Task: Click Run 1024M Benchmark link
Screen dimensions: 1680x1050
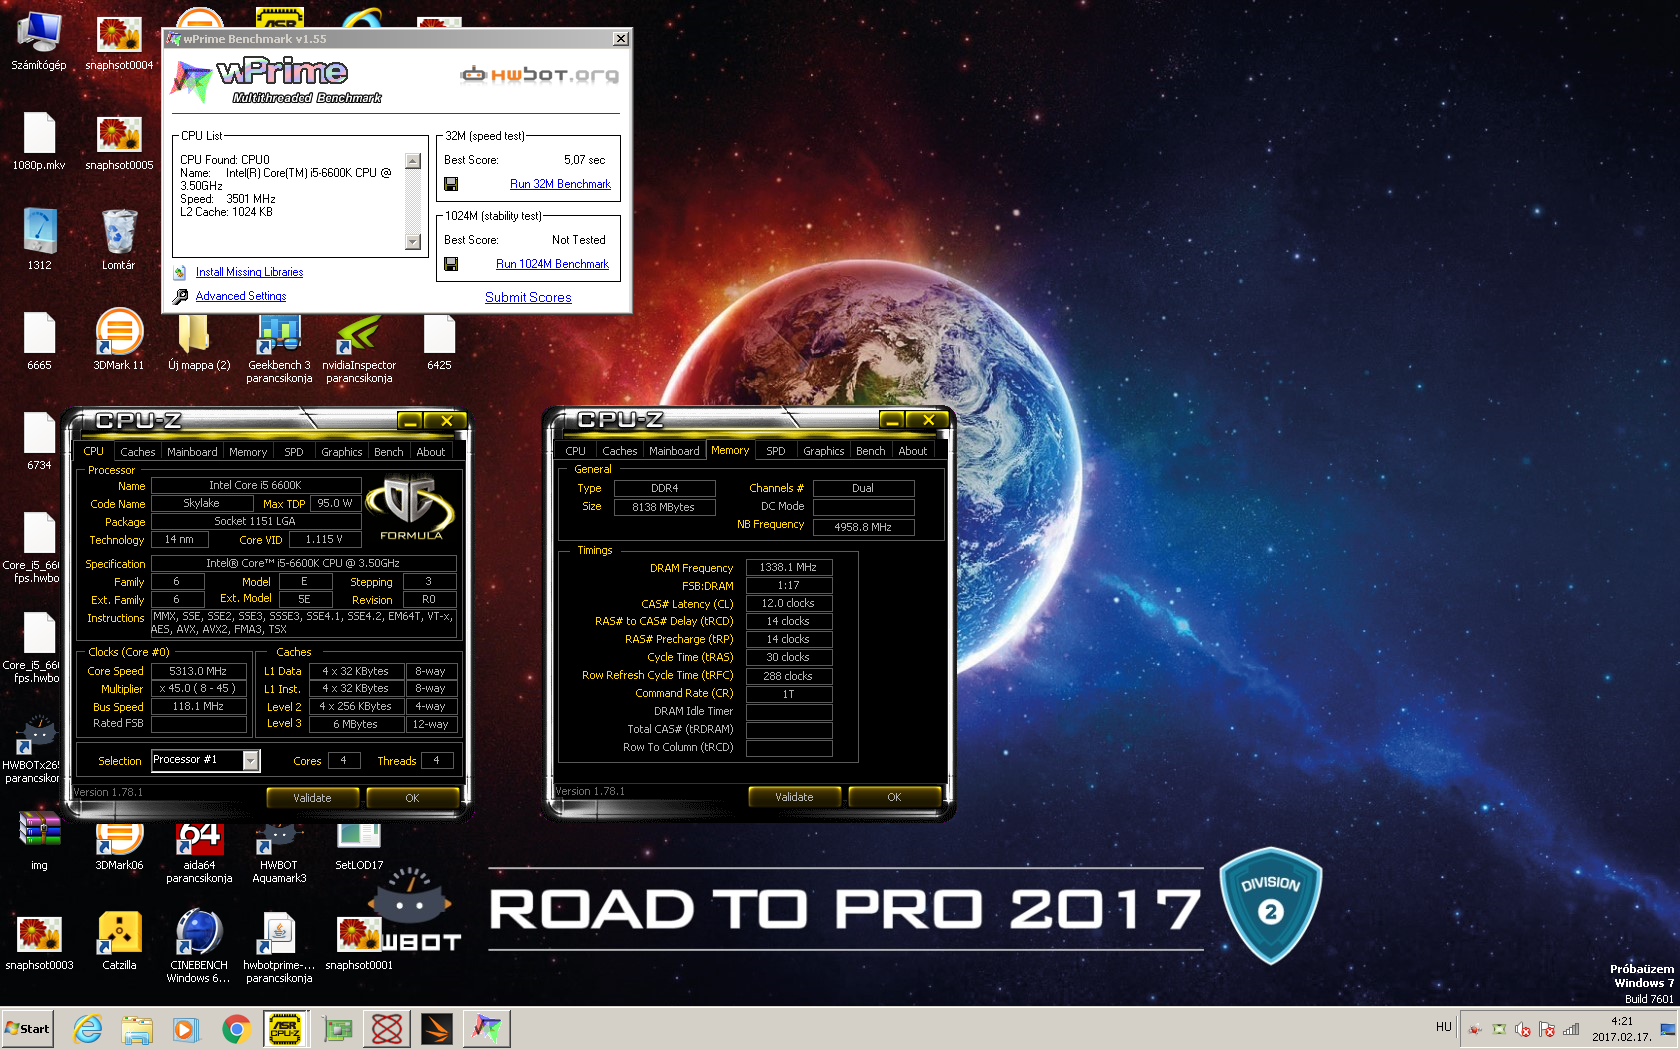Action: (x=552, y=264)
